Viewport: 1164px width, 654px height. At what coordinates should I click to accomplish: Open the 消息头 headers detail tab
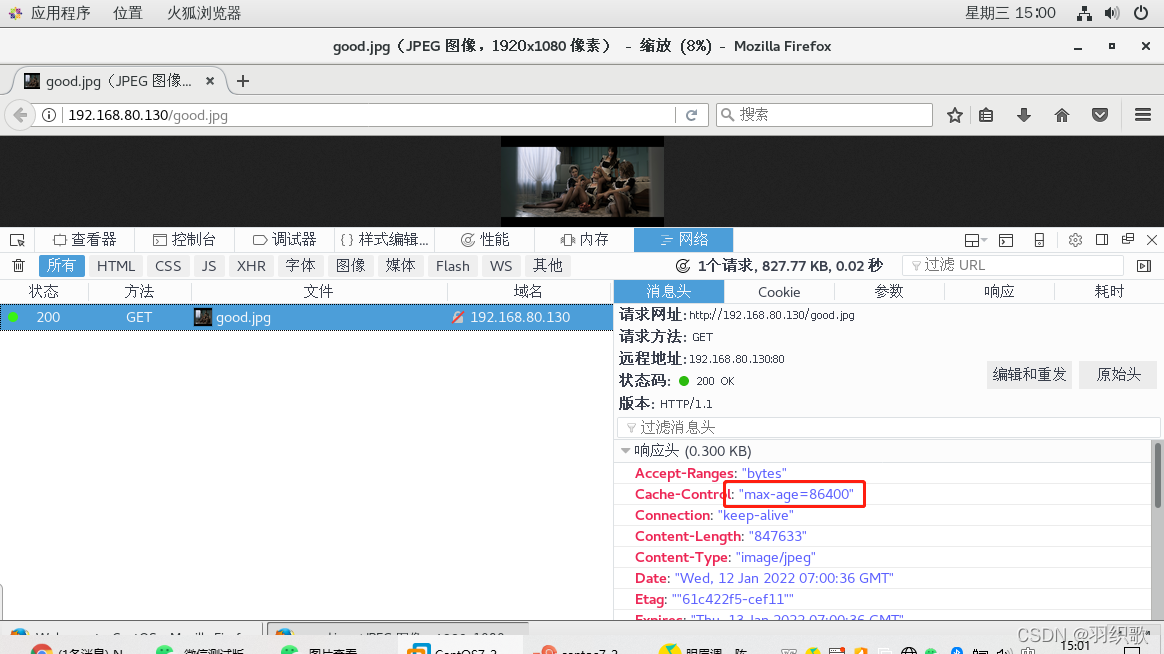669,292
